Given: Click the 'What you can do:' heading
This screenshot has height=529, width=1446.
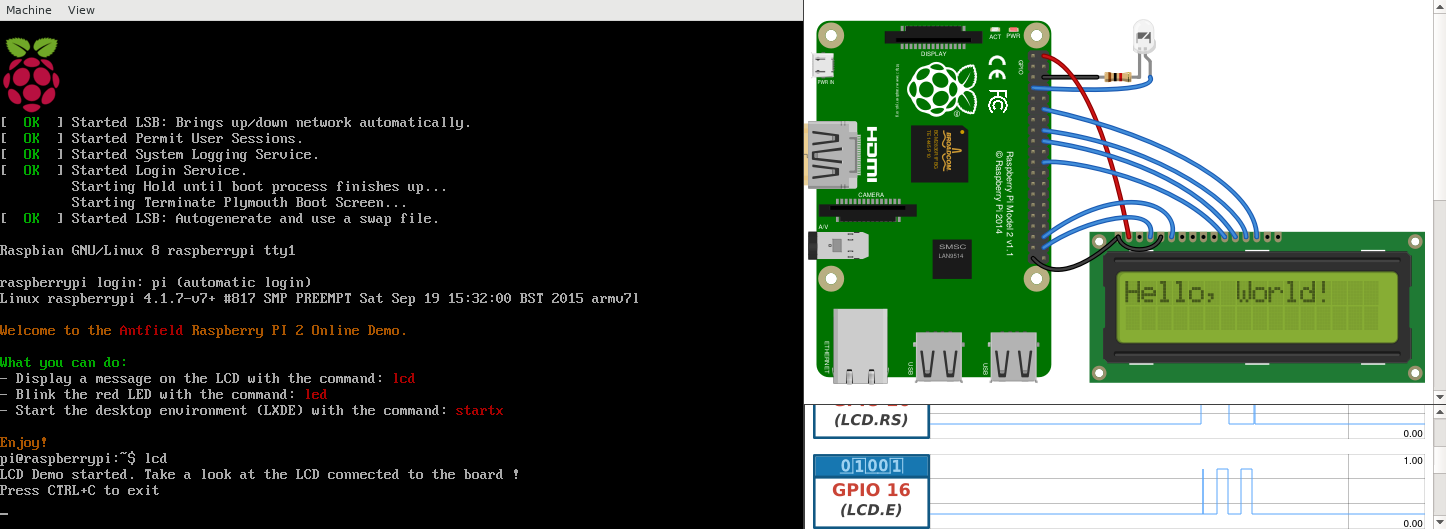Looking at the screenshot, I should point(64,363).
